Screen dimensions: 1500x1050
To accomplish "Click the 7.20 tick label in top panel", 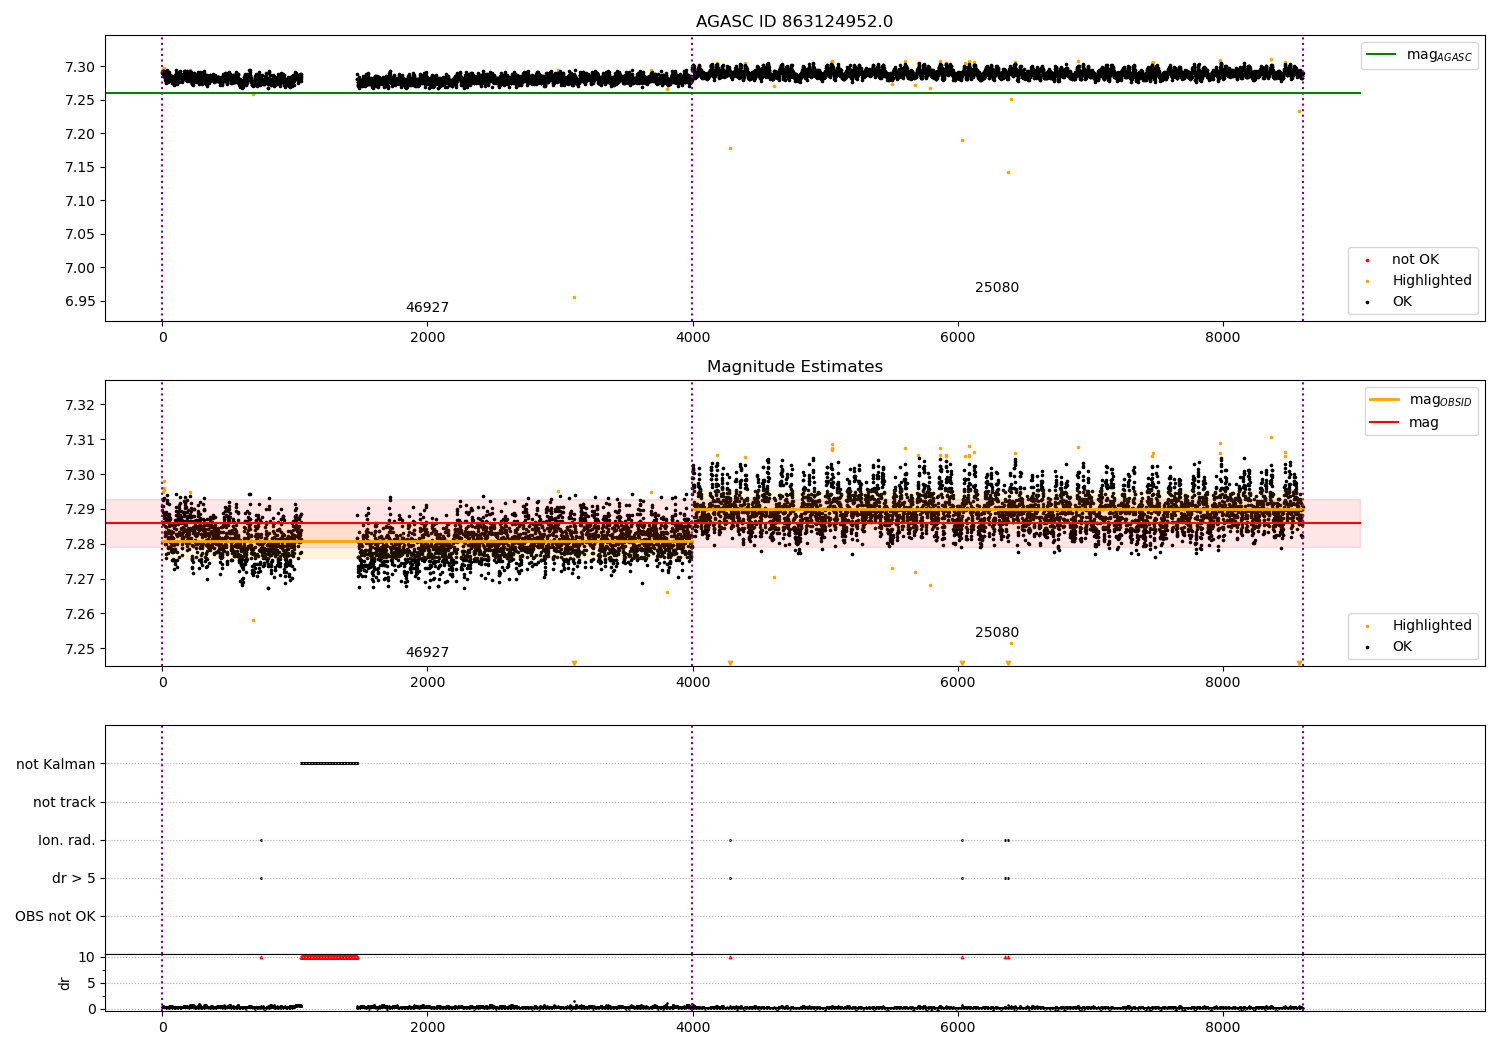I will click(80, 134).
